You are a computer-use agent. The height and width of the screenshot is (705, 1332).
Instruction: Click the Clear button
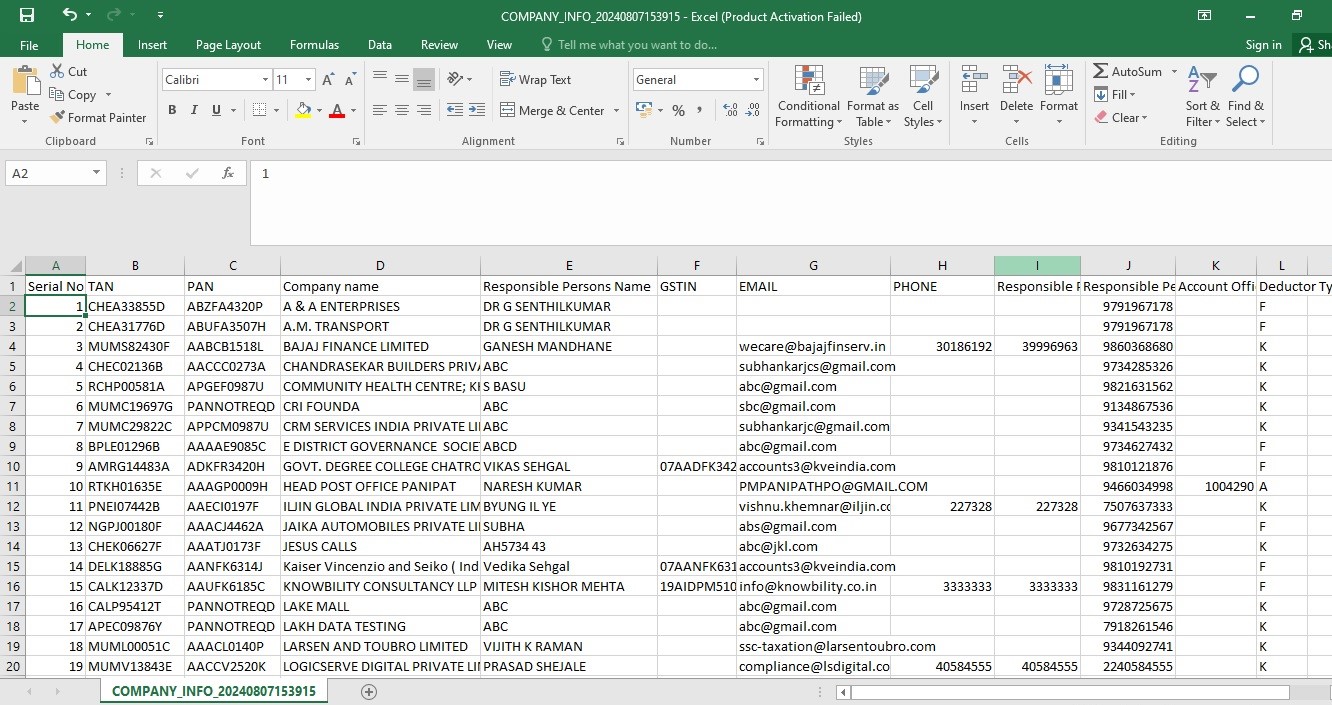[x=1120, y=118]
